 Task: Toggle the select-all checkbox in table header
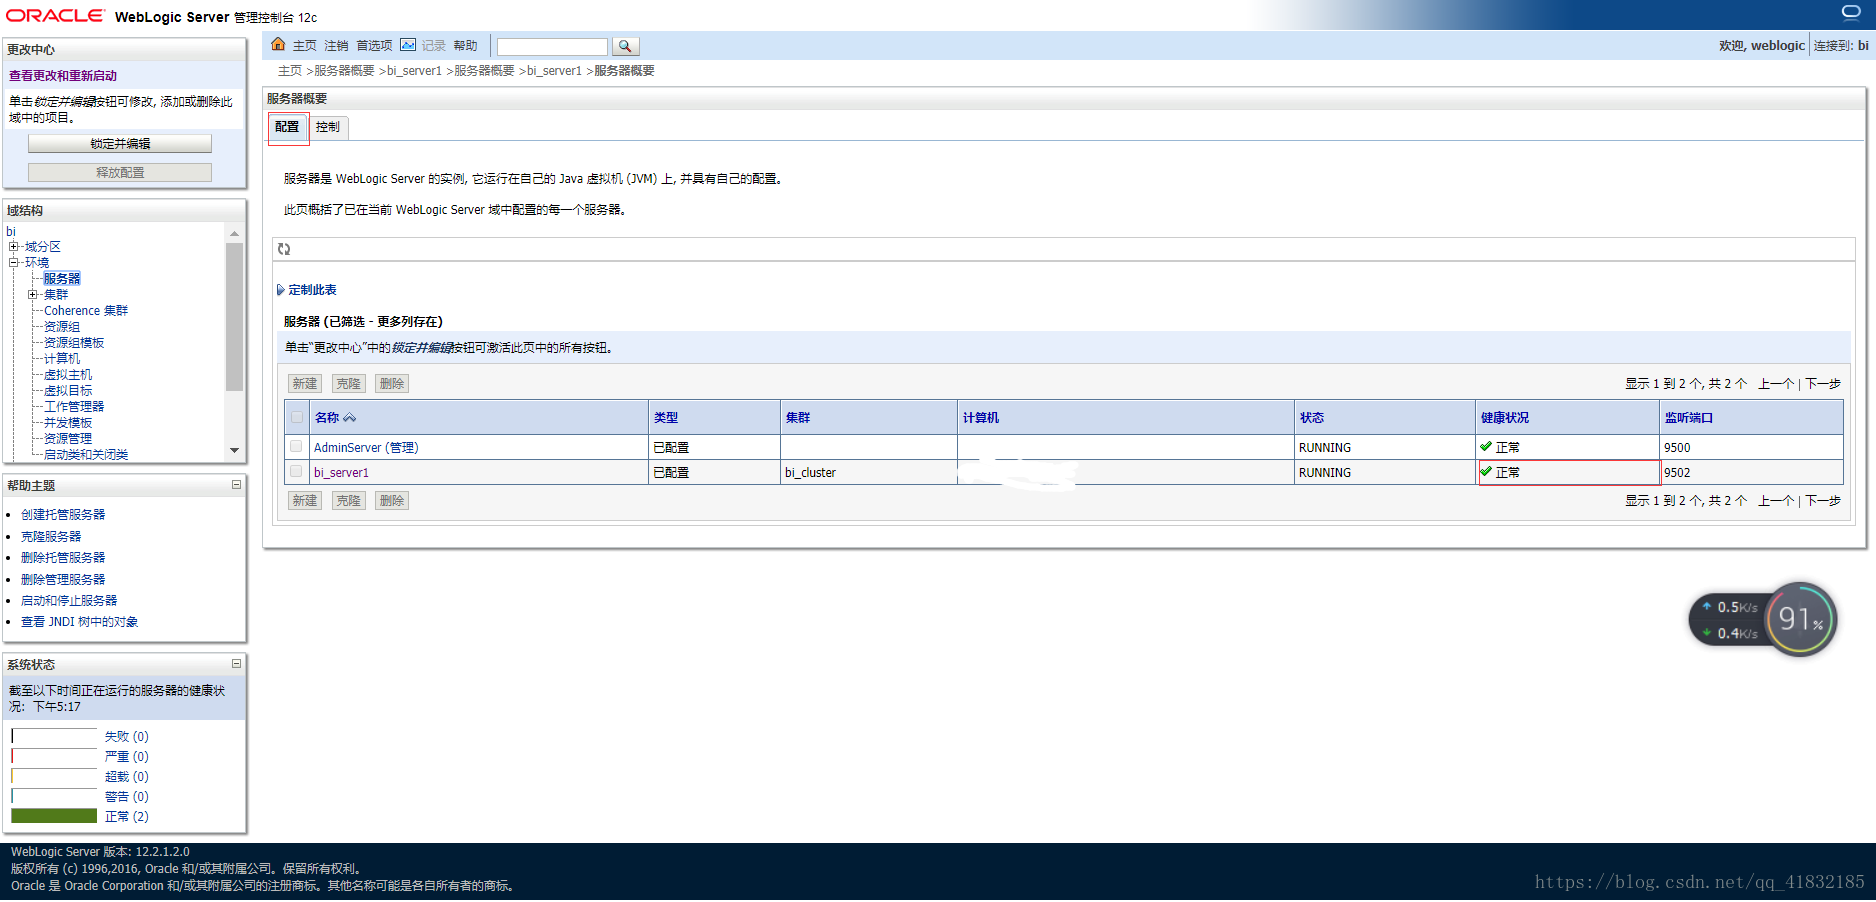[x=297, y=418]
